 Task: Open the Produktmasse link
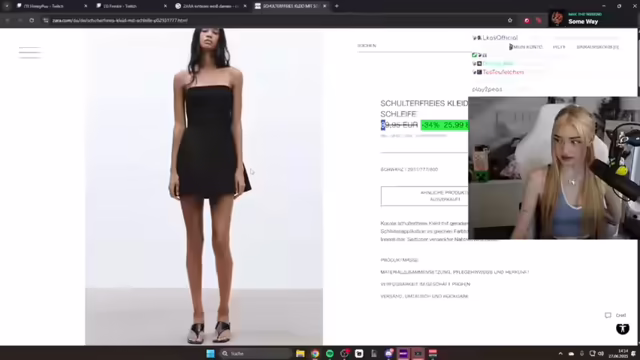(x=399, y=260)
